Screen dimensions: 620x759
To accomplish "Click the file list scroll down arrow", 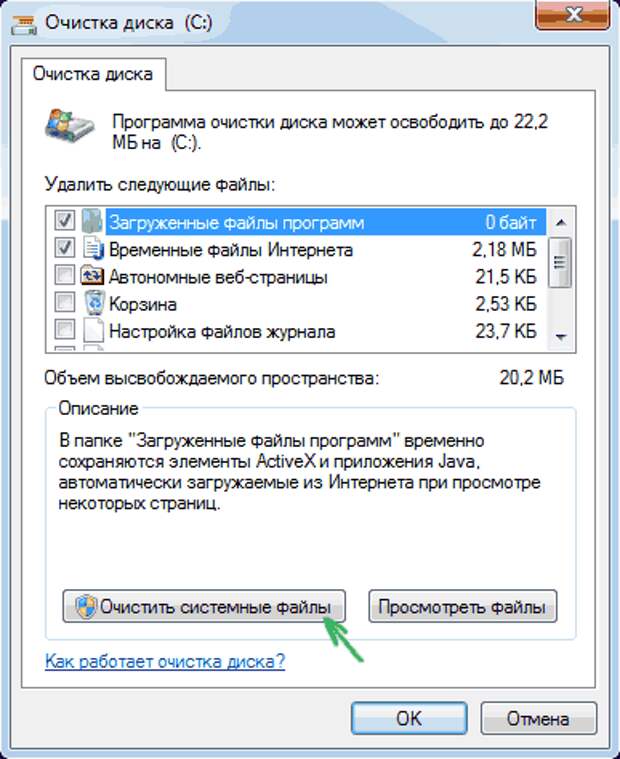I will coord(561,336).
